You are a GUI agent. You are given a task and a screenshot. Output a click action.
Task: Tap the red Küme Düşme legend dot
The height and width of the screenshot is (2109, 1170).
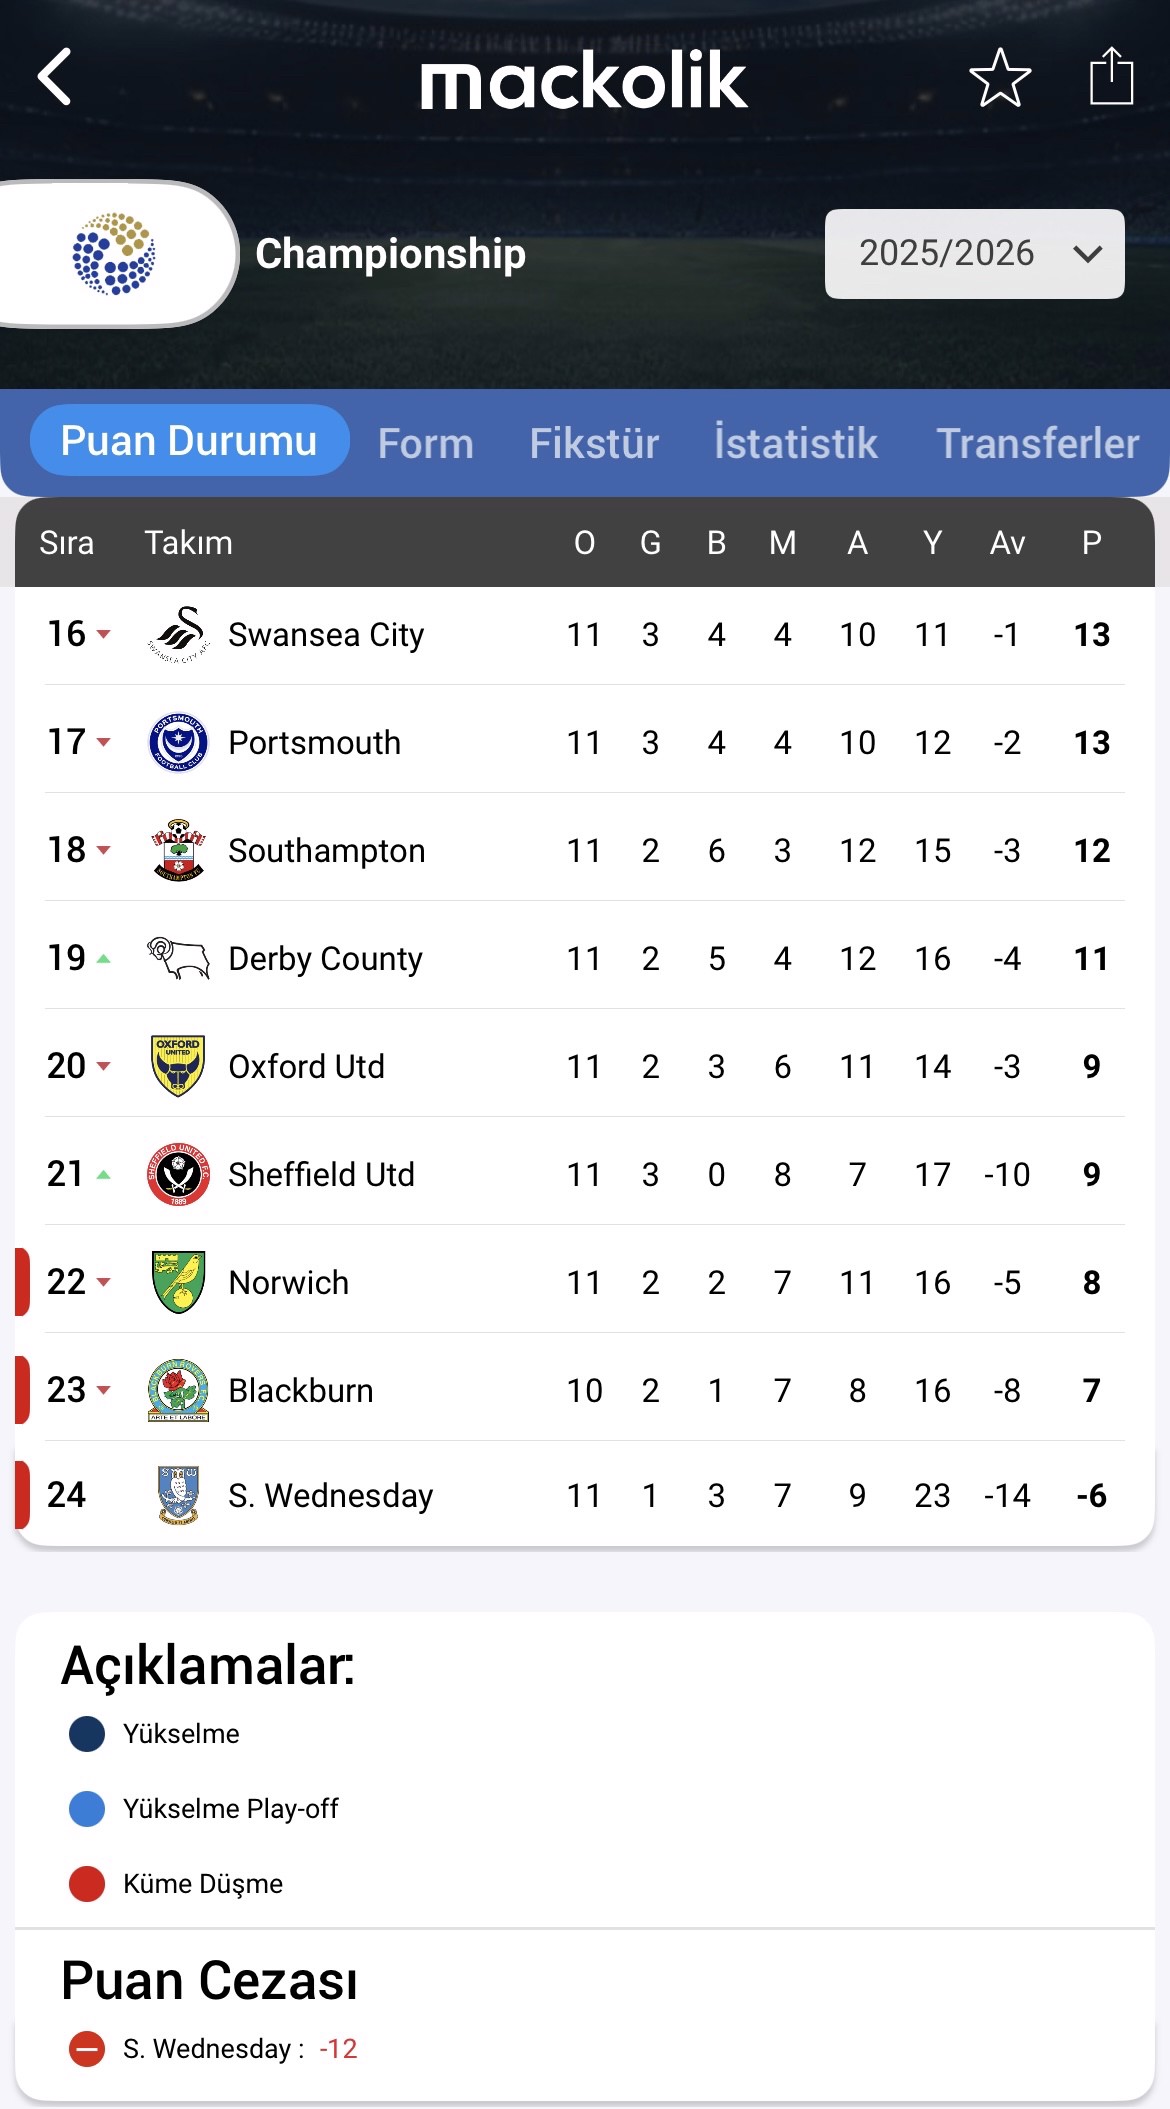click(x=87, y=1884)
